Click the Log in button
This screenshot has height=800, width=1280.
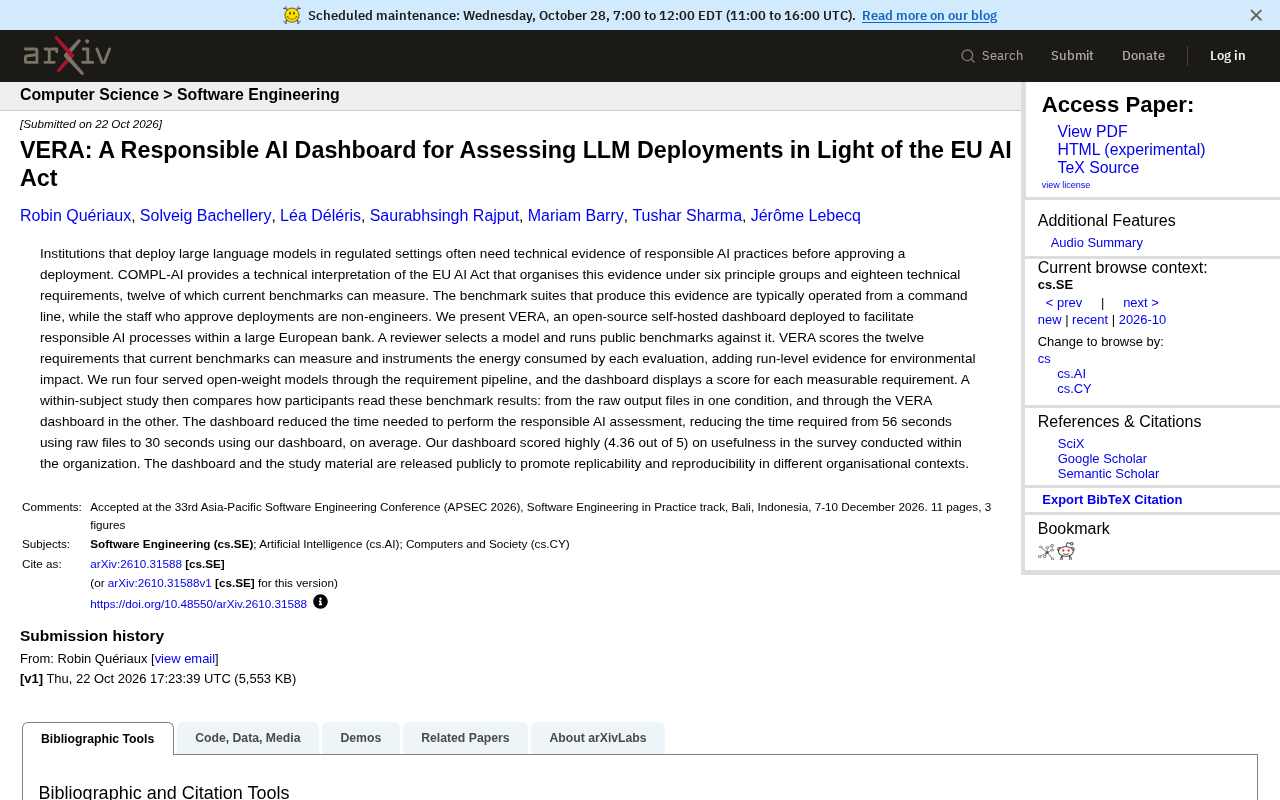point(1228,56)
